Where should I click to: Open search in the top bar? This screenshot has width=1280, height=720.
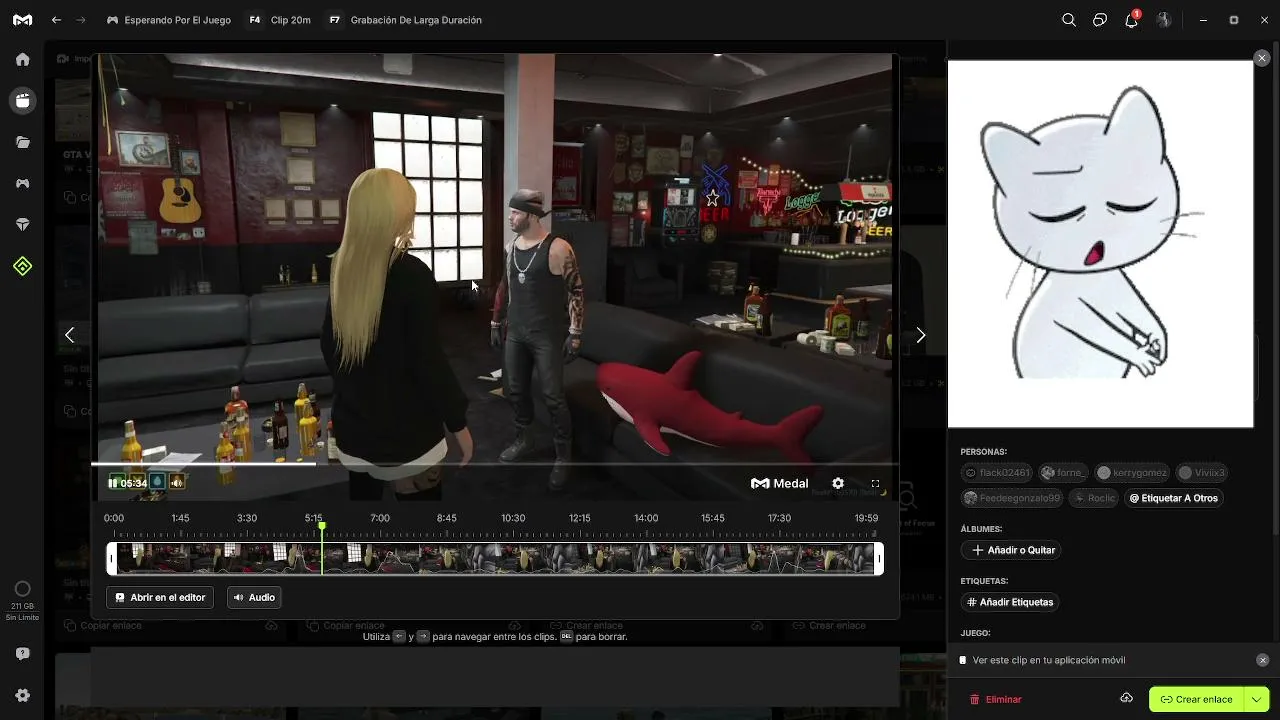(1069, 20)
